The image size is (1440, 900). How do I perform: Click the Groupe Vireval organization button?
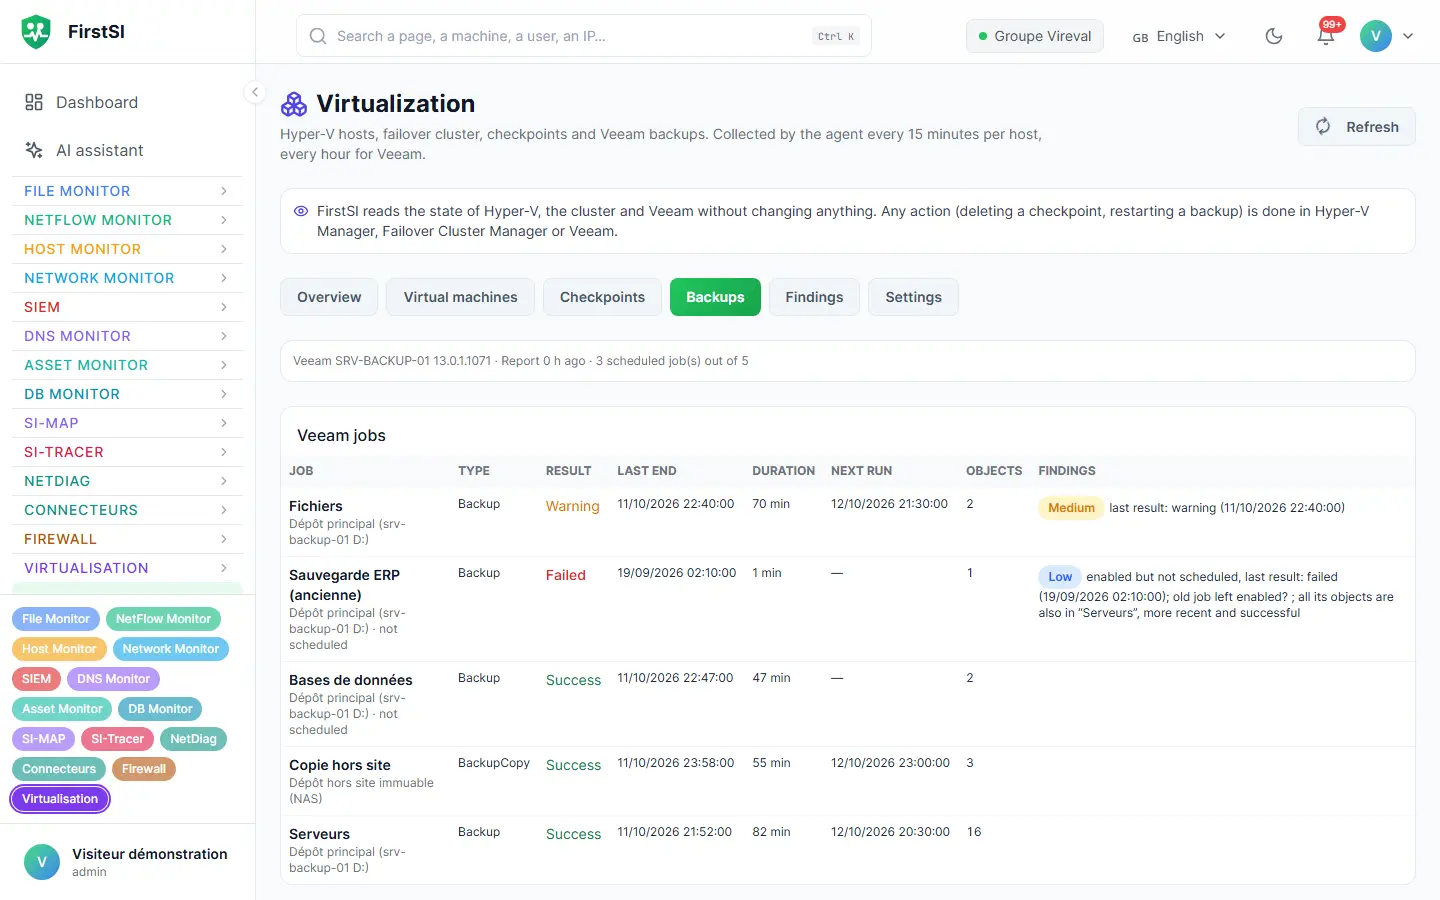point(1035,36)
